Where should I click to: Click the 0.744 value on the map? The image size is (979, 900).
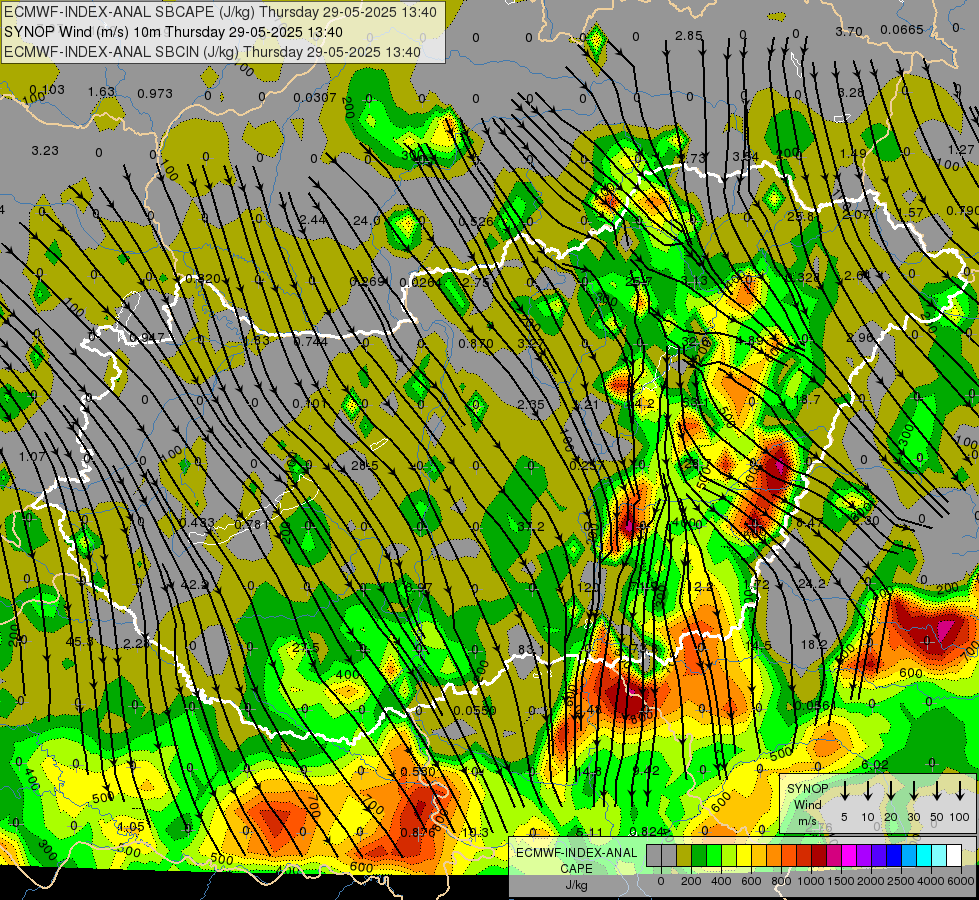310,342
